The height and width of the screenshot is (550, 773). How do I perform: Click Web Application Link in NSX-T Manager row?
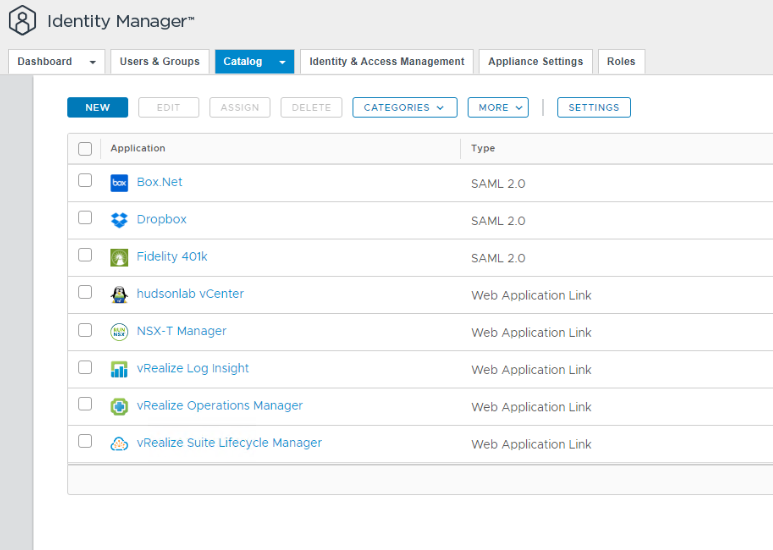point(531,333)
